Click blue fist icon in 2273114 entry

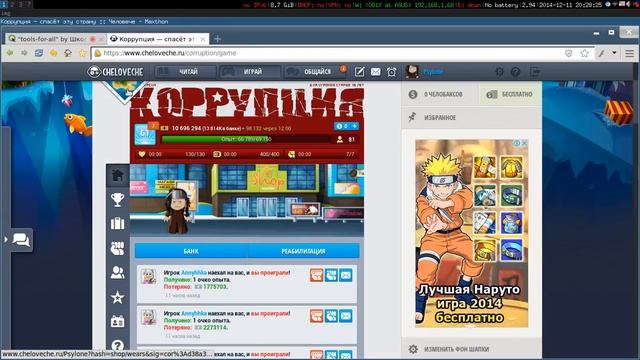[331, 316]
